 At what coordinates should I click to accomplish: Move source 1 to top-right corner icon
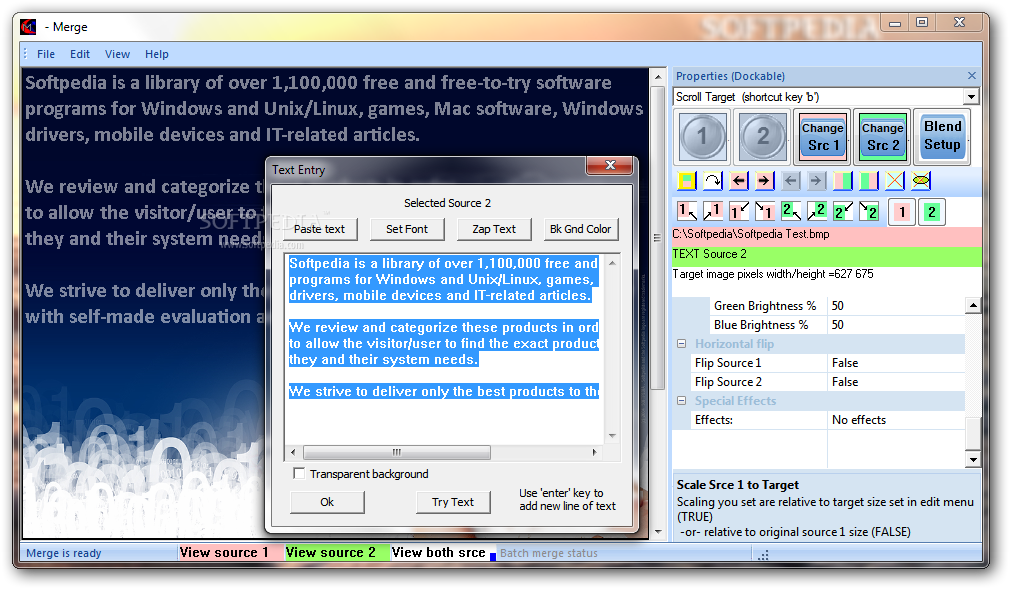712,211
